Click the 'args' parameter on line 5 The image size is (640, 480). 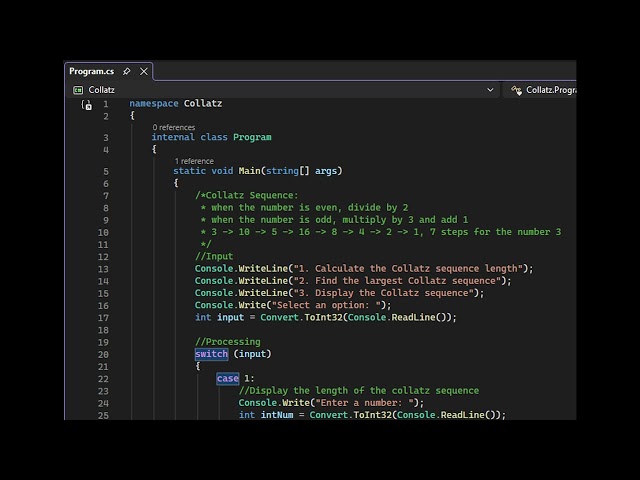pos(326,171)
